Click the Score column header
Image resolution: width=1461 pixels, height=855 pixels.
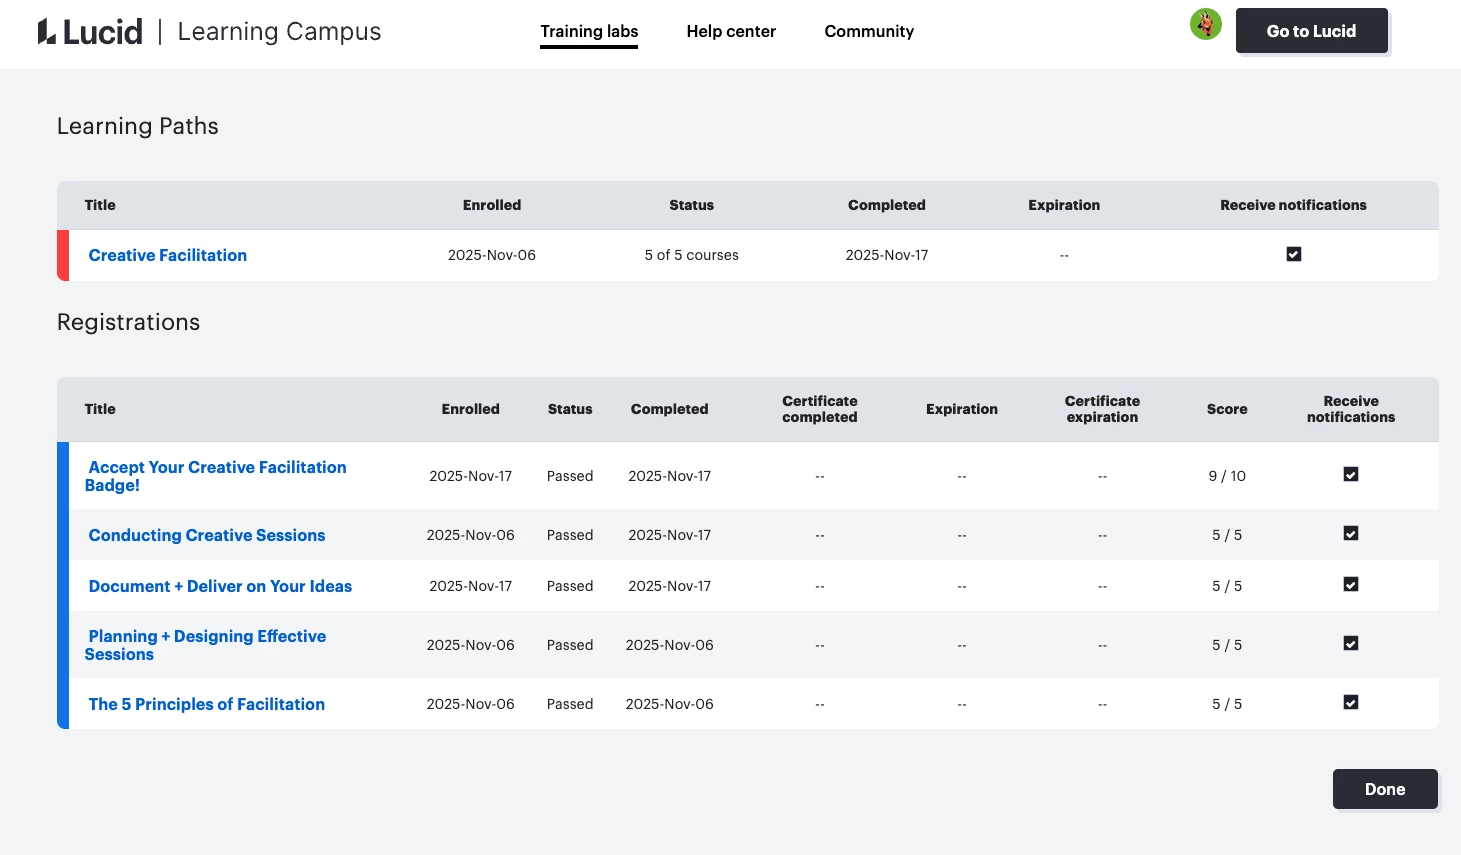pyautogui.click(x=1227, y=409)
